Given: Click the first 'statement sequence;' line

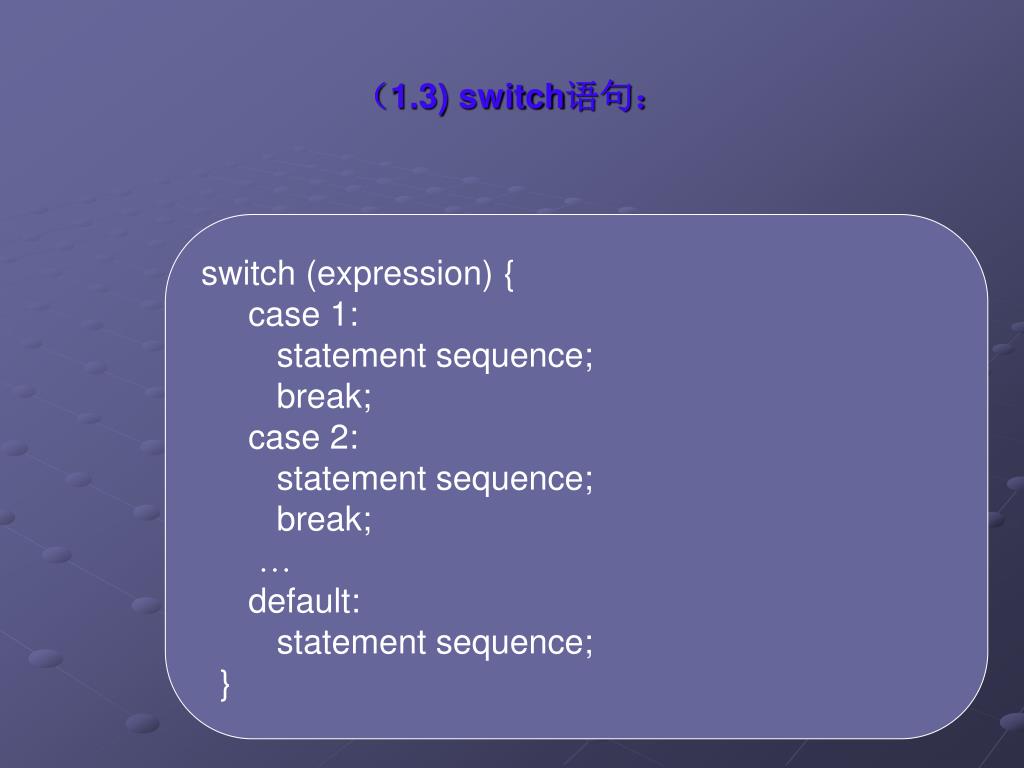Looking at the screenshot, I should tap(435, 357).
